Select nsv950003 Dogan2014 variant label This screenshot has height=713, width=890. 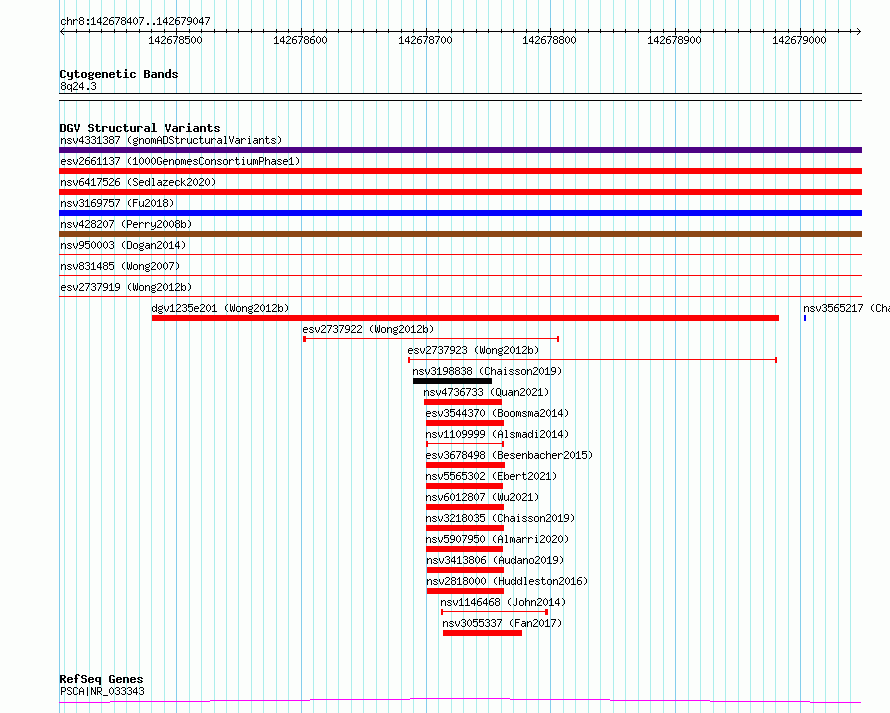click(x=123, y=245)
